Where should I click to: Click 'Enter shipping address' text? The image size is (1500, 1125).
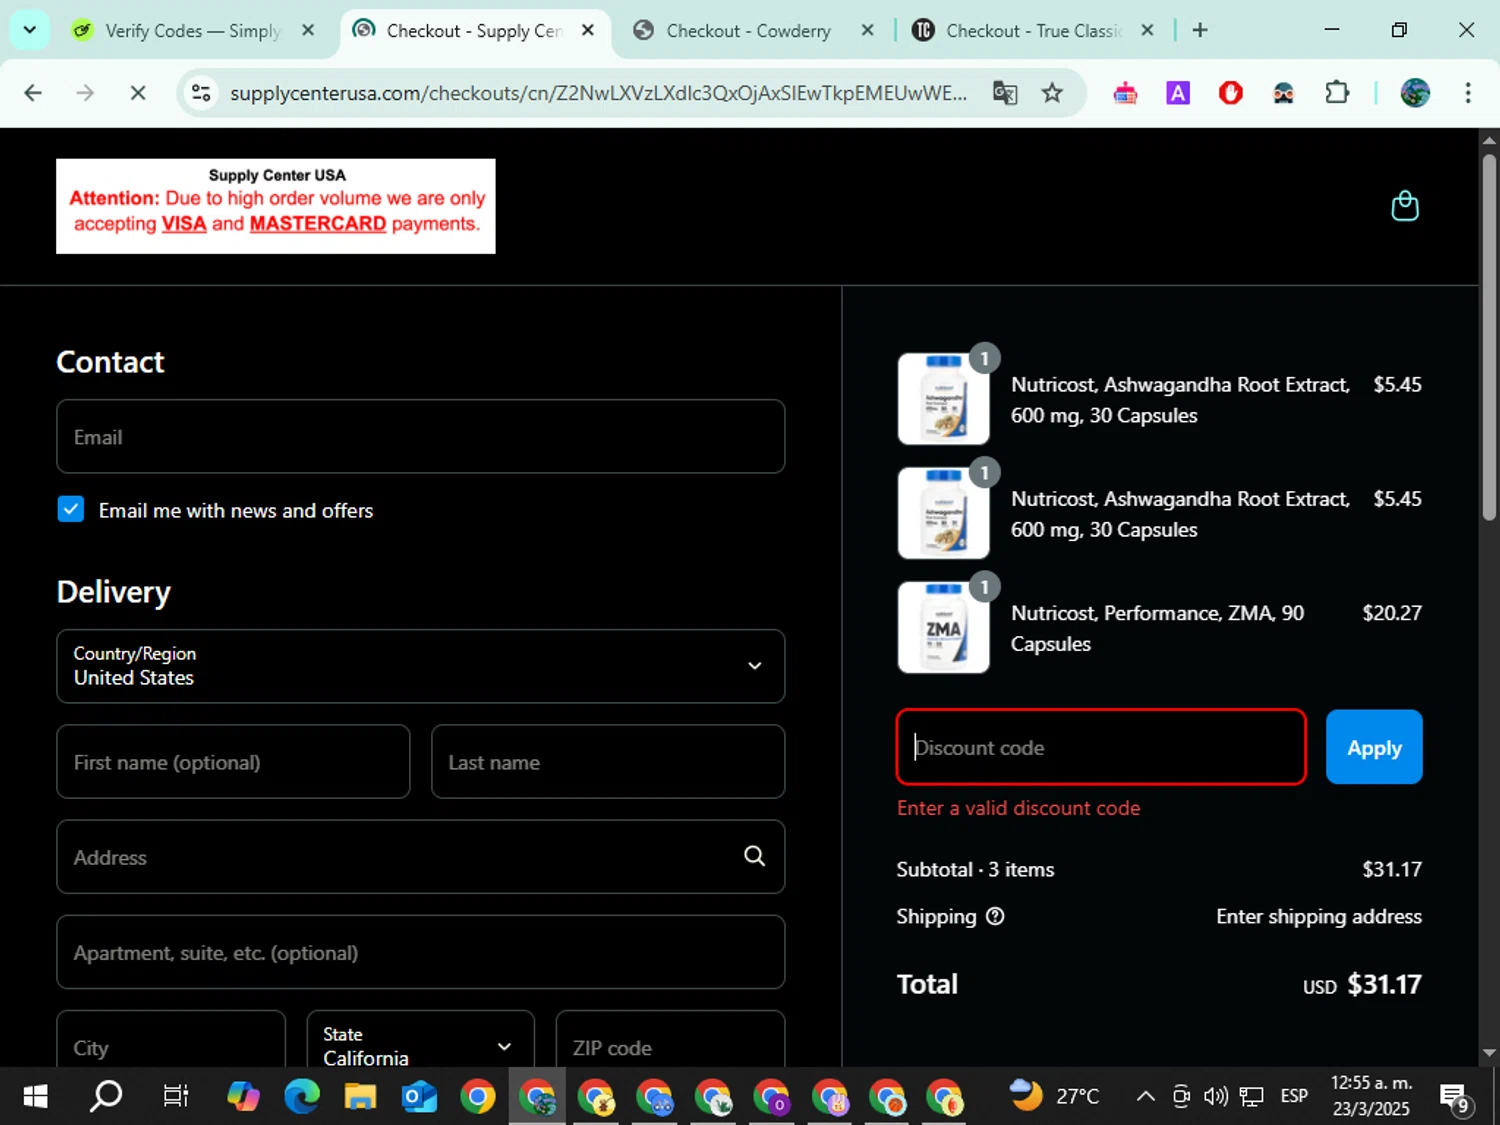[x=1318, y=916]
